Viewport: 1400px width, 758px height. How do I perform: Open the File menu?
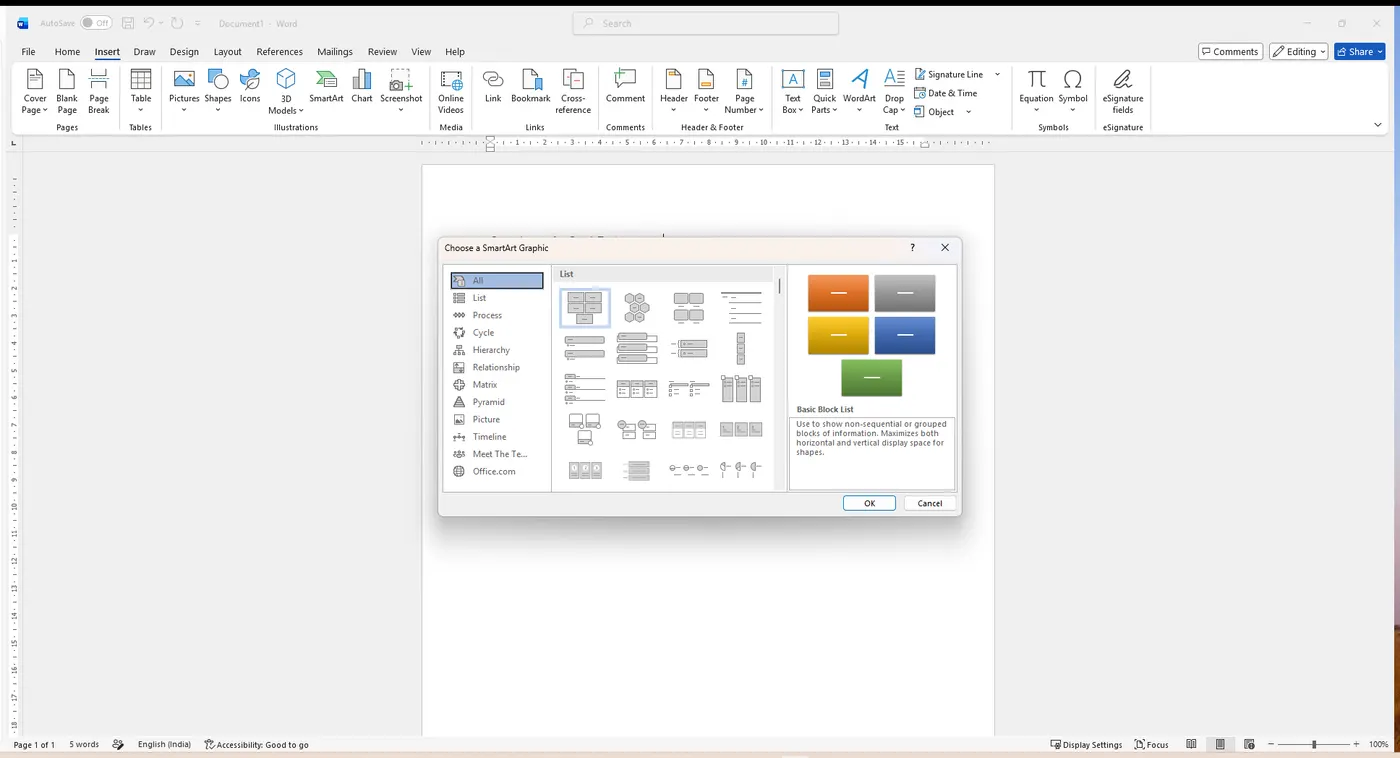click(x=28, y=52)
